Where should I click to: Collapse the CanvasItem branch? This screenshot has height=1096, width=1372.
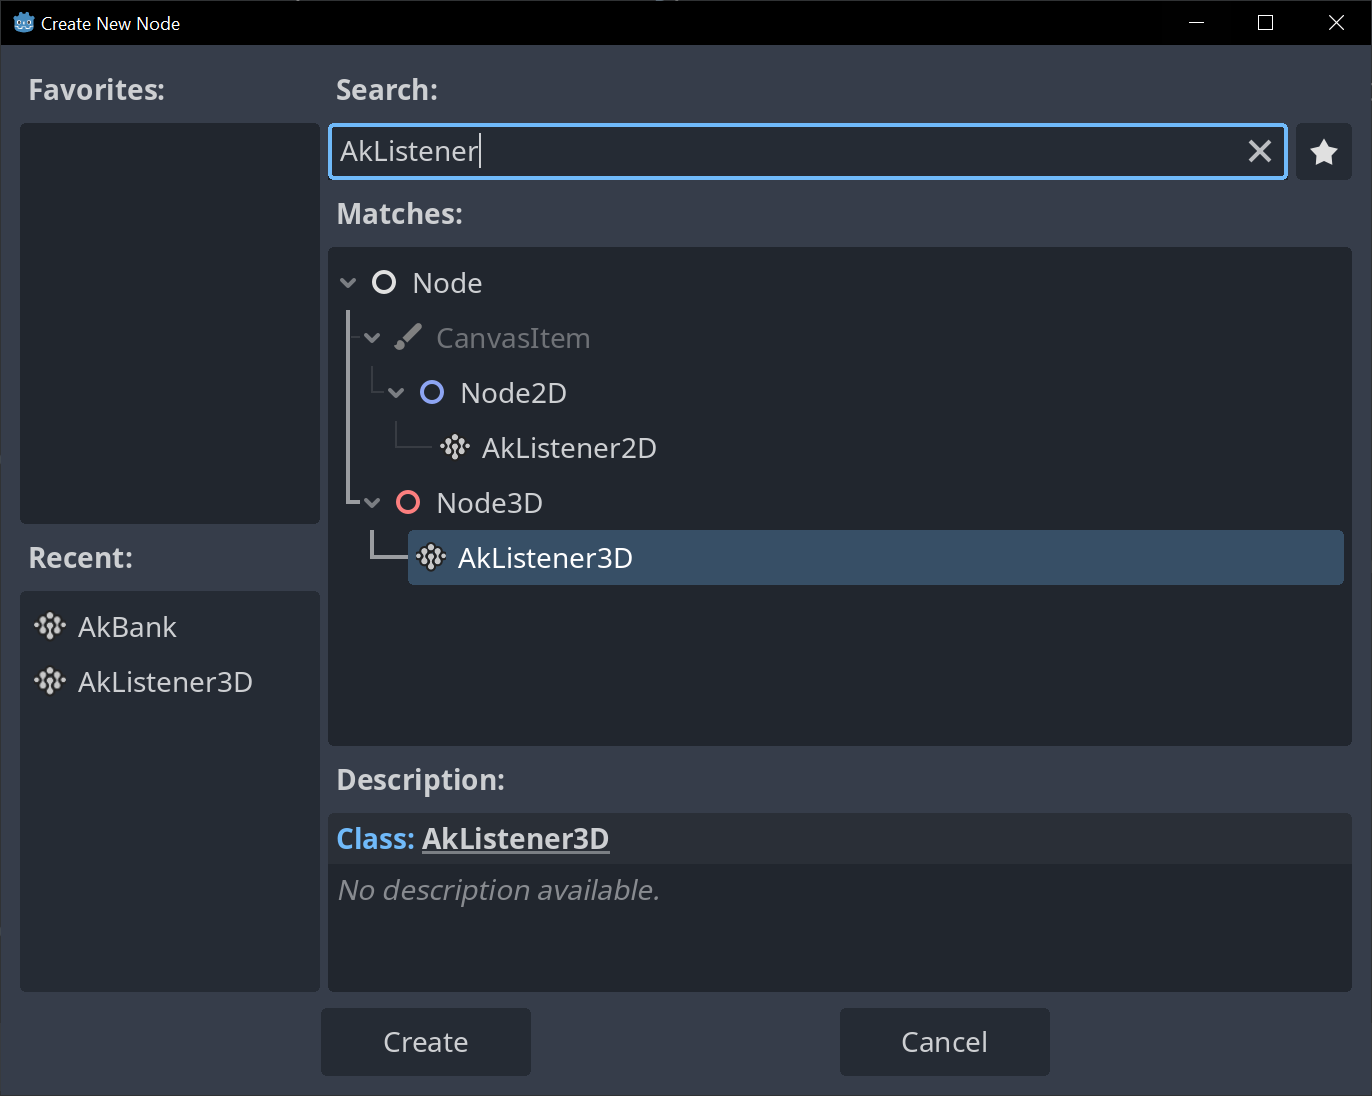[372, 338]
